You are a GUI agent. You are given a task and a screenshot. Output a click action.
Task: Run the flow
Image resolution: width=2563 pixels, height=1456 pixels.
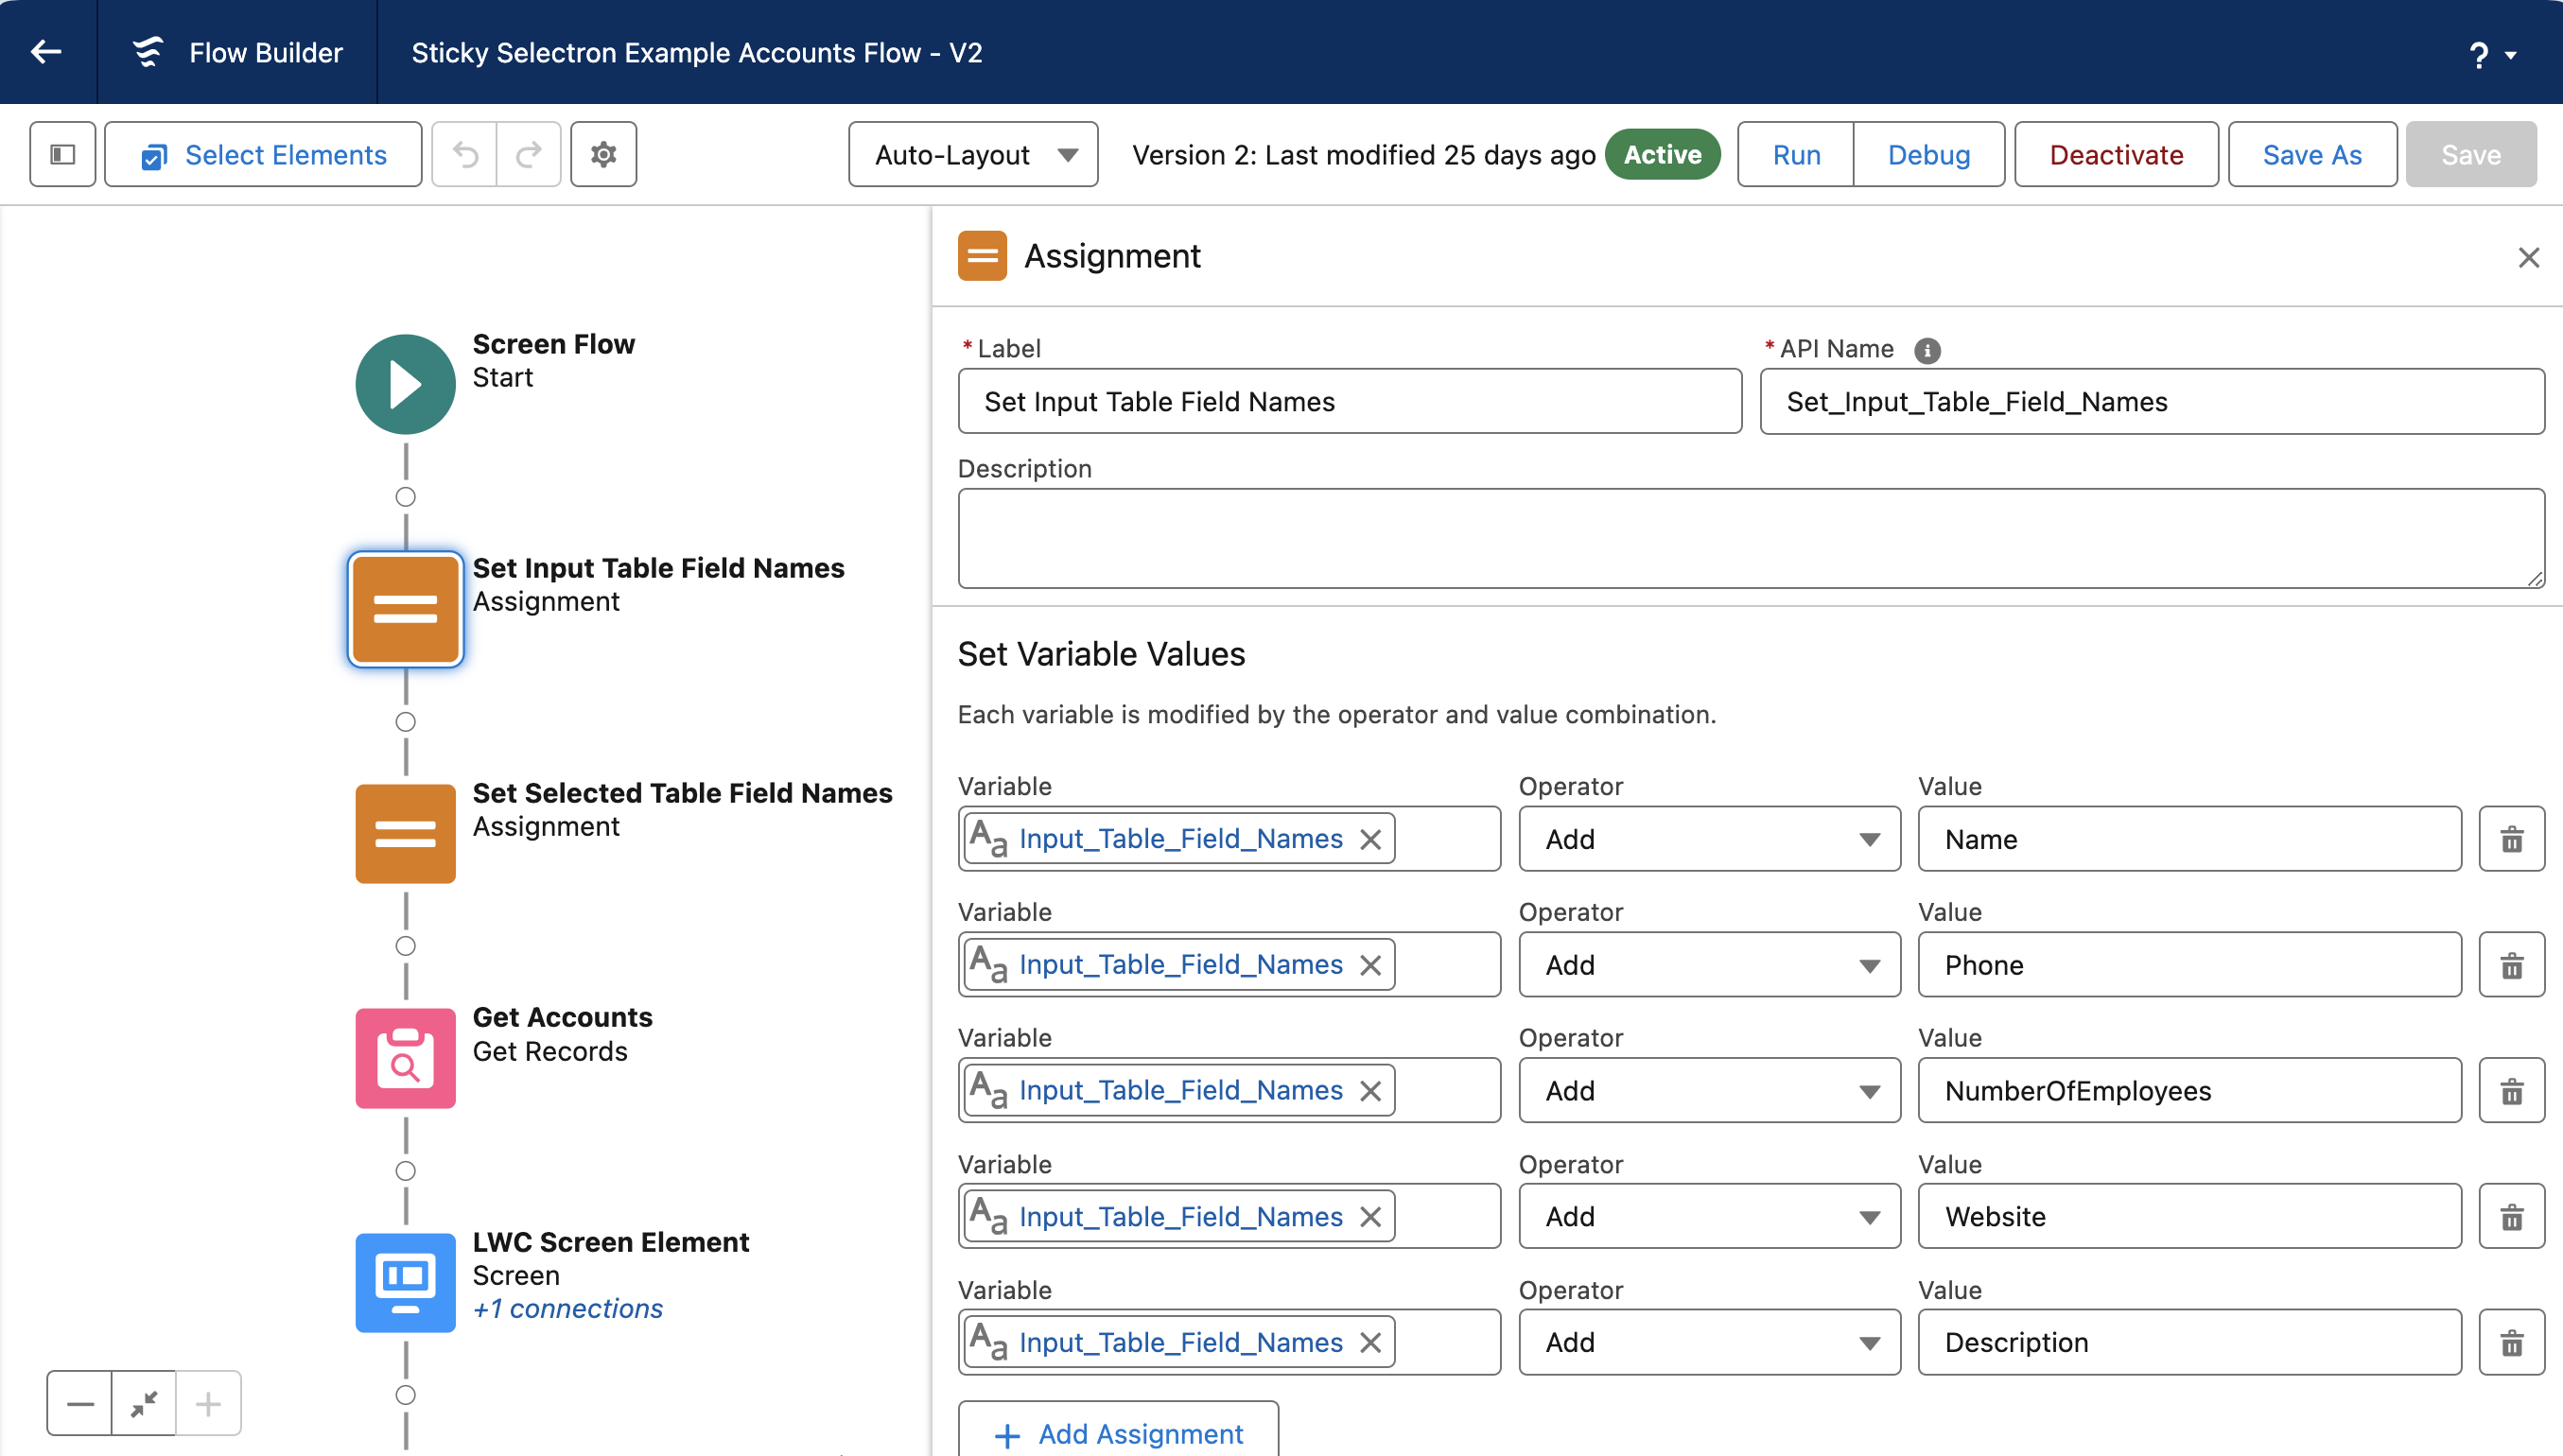[x=1796, y=154]
